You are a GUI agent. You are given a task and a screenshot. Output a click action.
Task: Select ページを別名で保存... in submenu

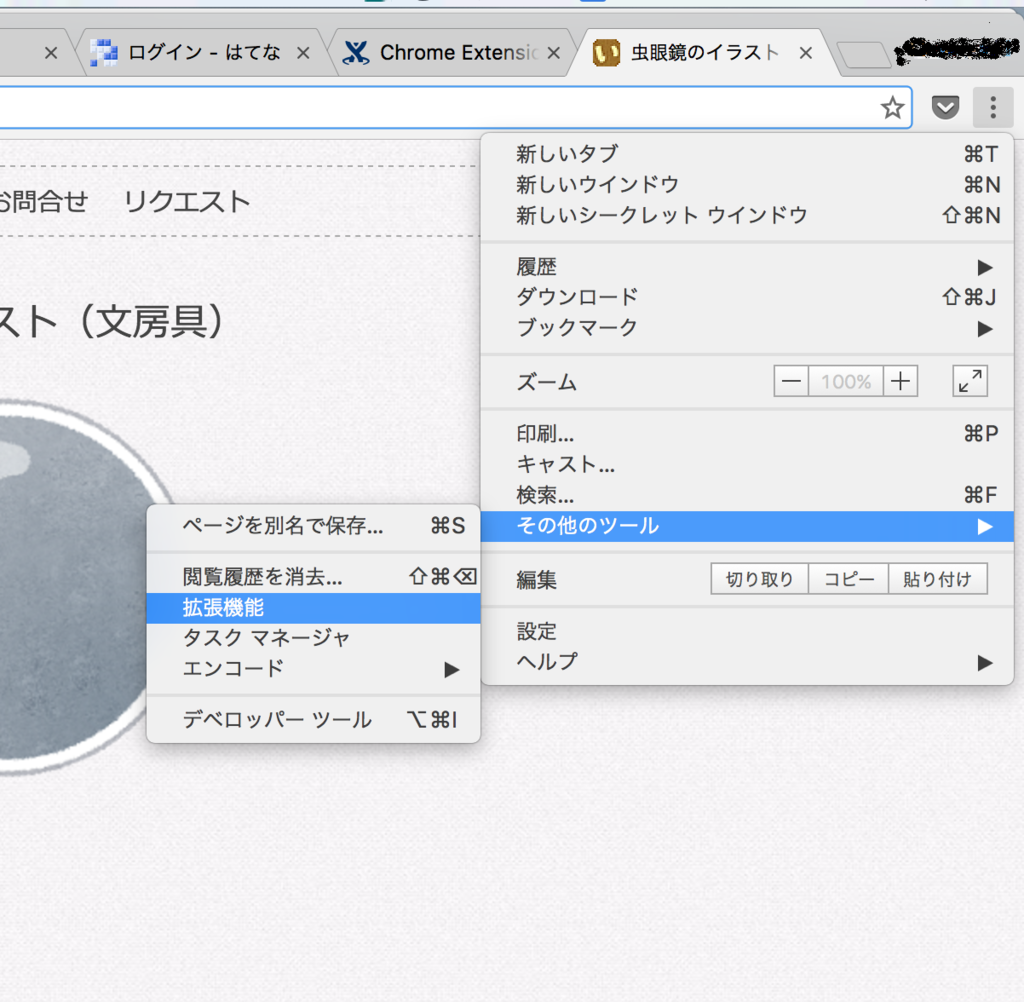pyautogui.click(x=313, y=526)
